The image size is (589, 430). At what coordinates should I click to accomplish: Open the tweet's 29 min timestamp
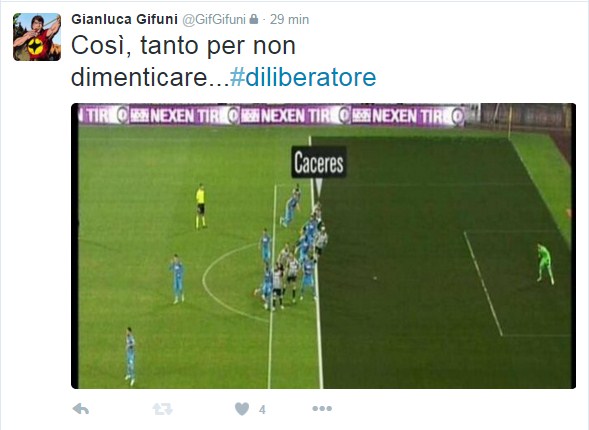coord(289,19)
